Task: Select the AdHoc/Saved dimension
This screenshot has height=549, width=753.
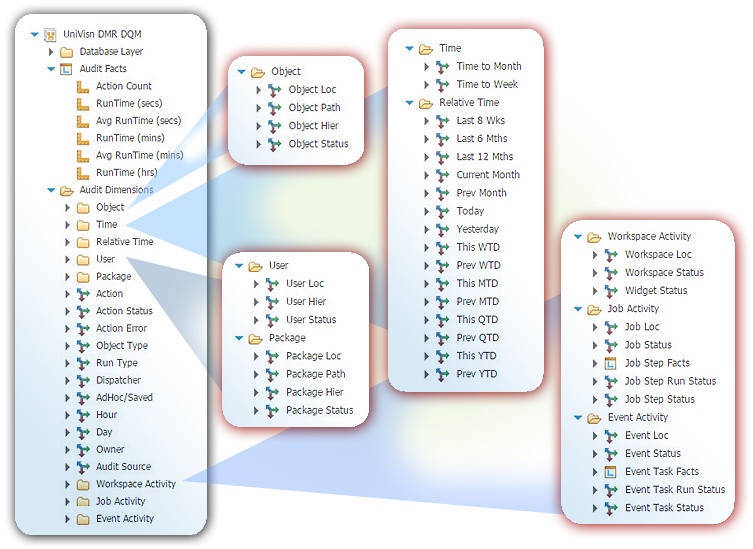Action: [x=124, y=397]
